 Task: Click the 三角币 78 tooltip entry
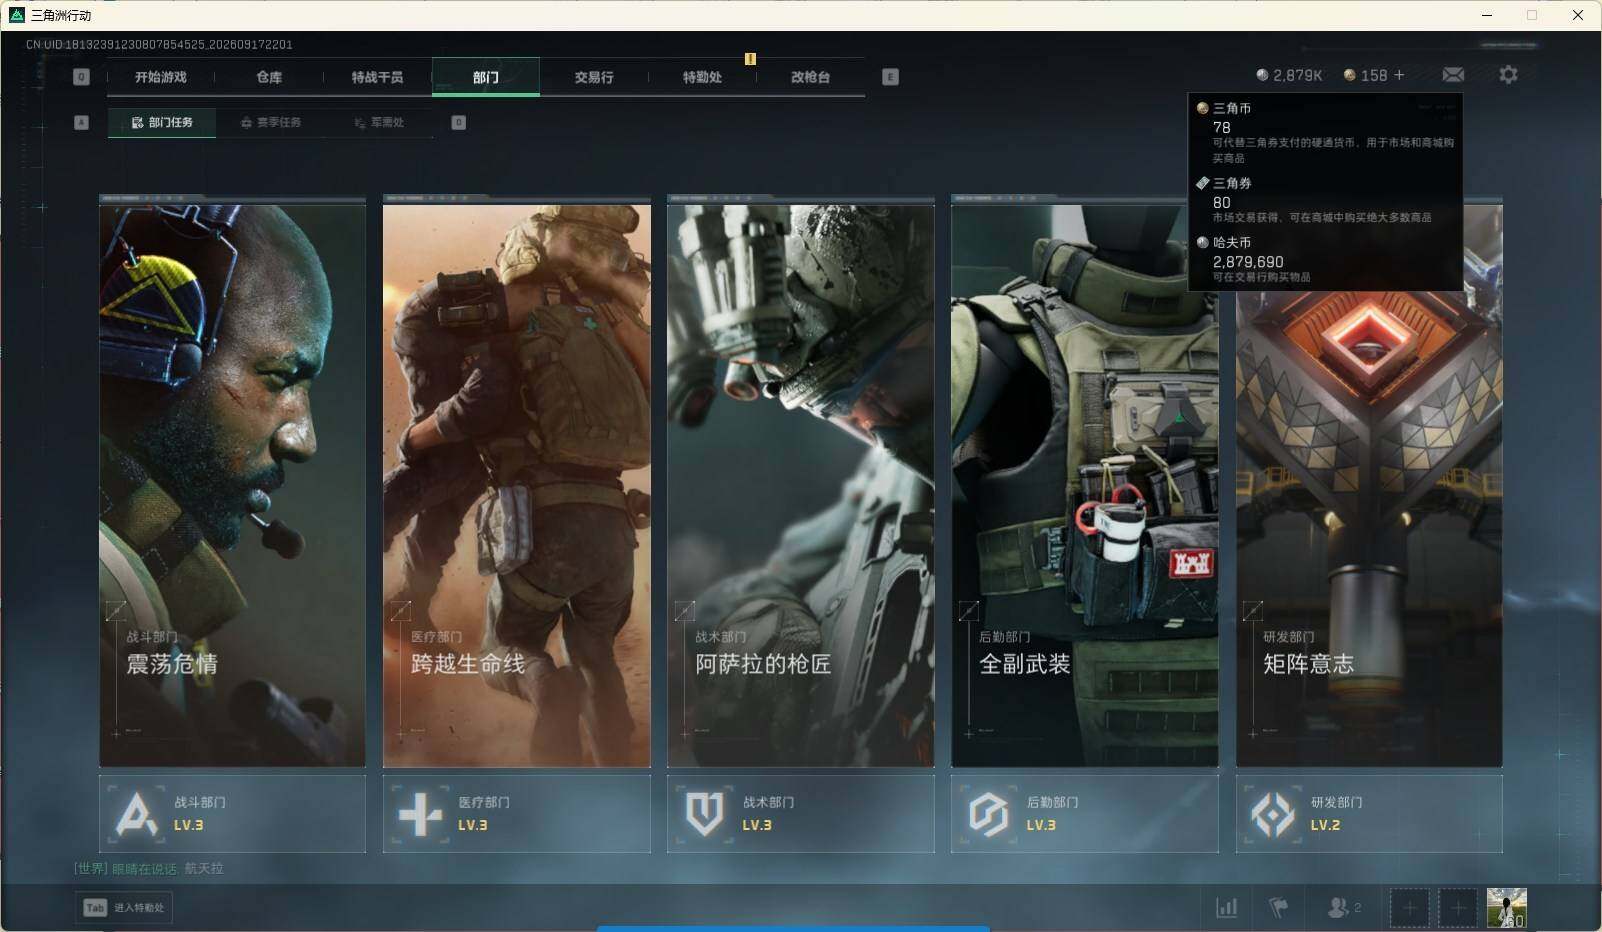point(1325,132)
